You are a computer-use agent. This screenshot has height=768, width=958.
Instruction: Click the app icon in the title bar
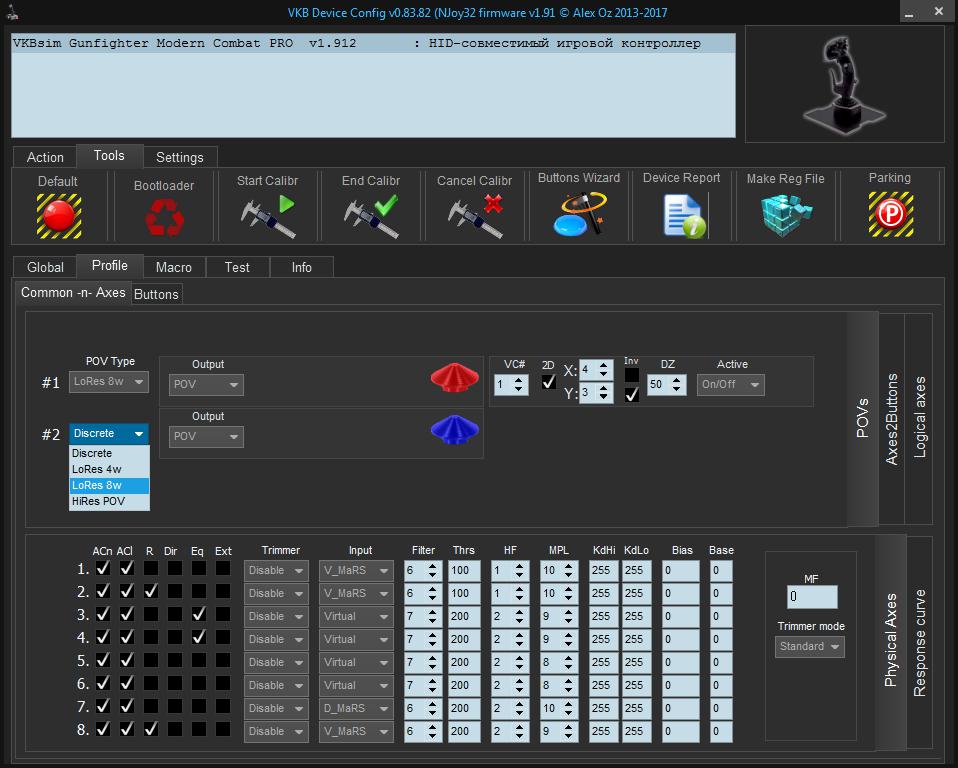click(x=13, y=11)
